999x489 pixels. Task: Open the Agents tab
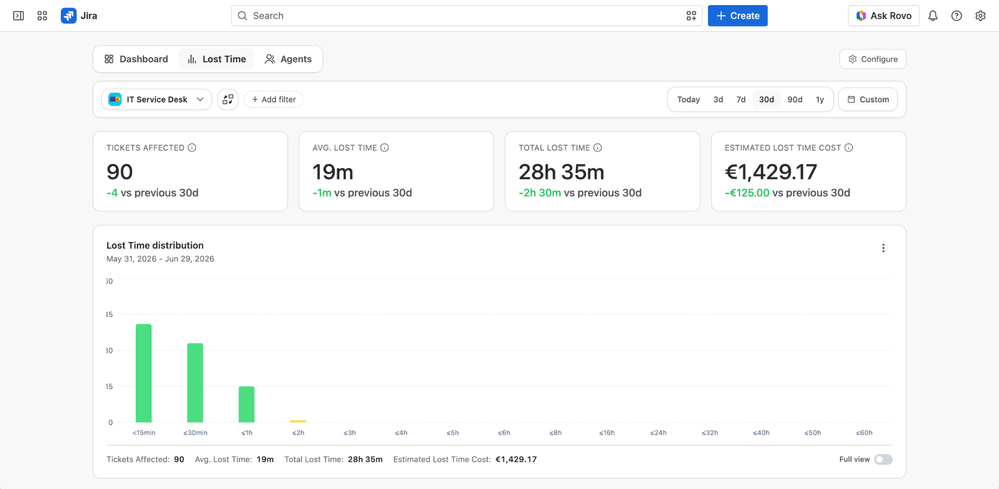pos(289,59)
